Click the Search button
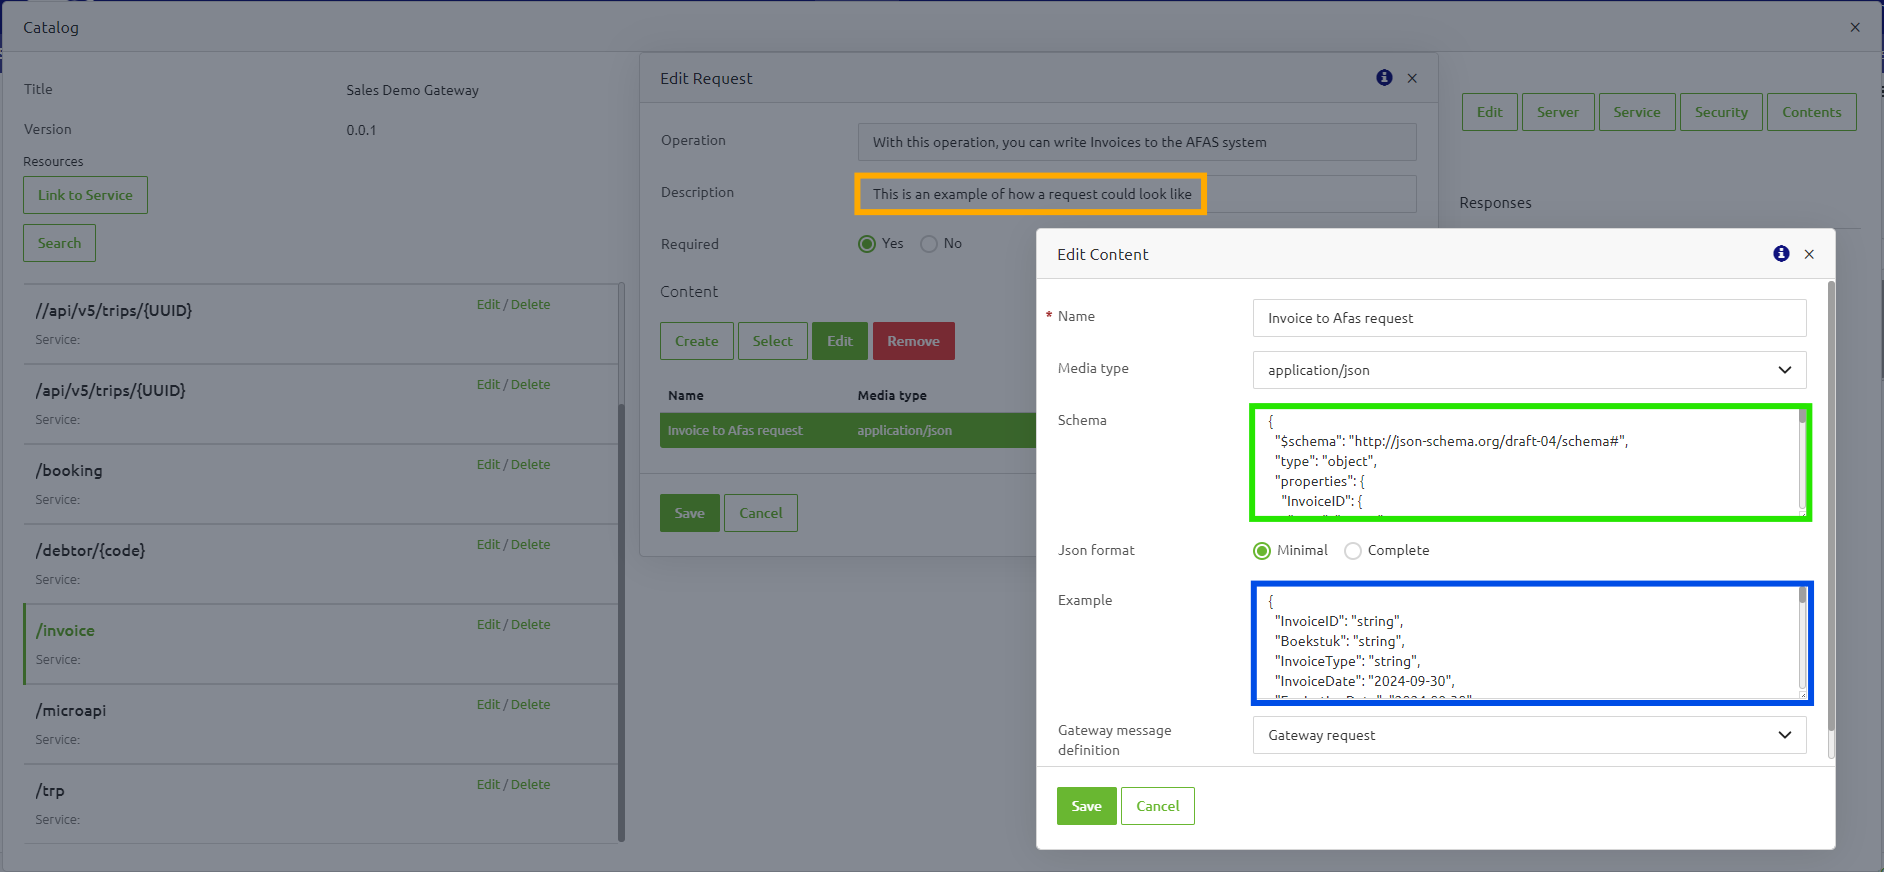 point(59,243)
